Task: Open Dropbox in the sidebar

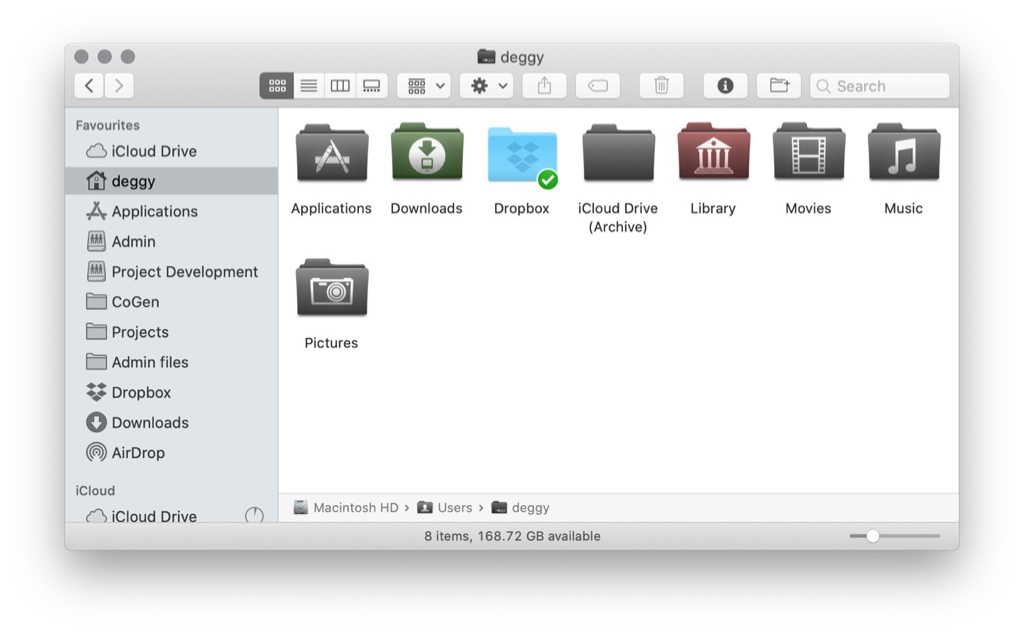Action: 172,392
